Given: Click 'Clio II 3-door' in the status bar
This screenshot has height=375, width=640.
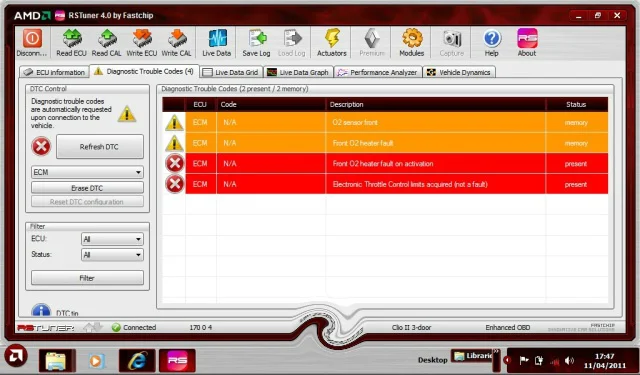Looking at the screenshot, I should point(411,328).
